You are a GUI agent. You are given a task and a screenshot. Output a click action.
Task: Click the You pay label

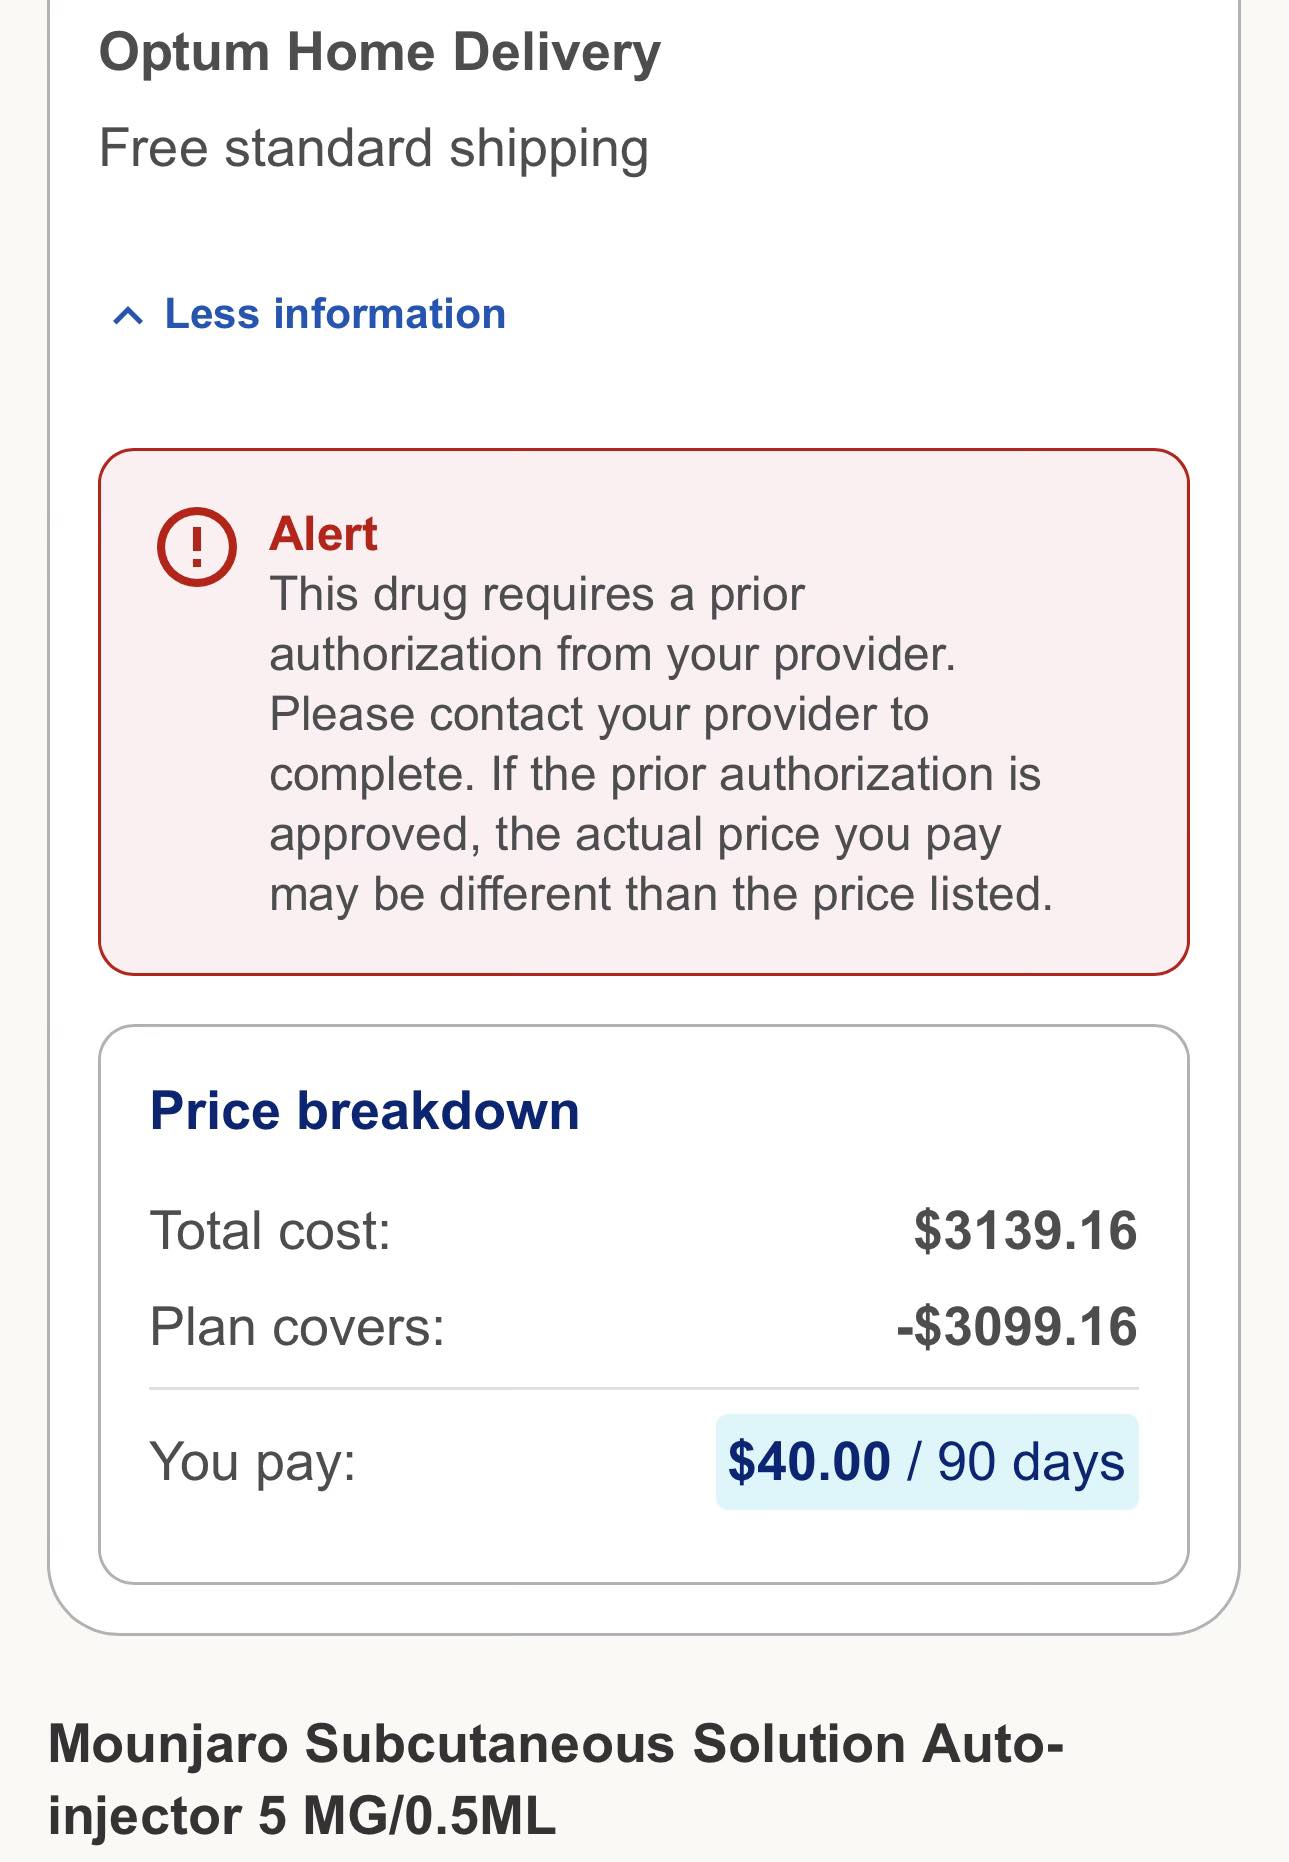[253, 1463]
